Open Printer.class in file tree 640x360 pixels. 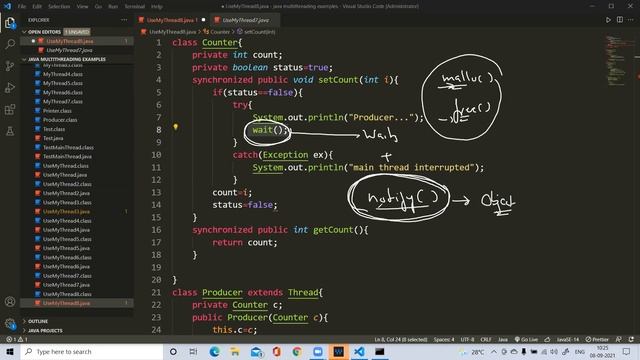coord(57,111)
